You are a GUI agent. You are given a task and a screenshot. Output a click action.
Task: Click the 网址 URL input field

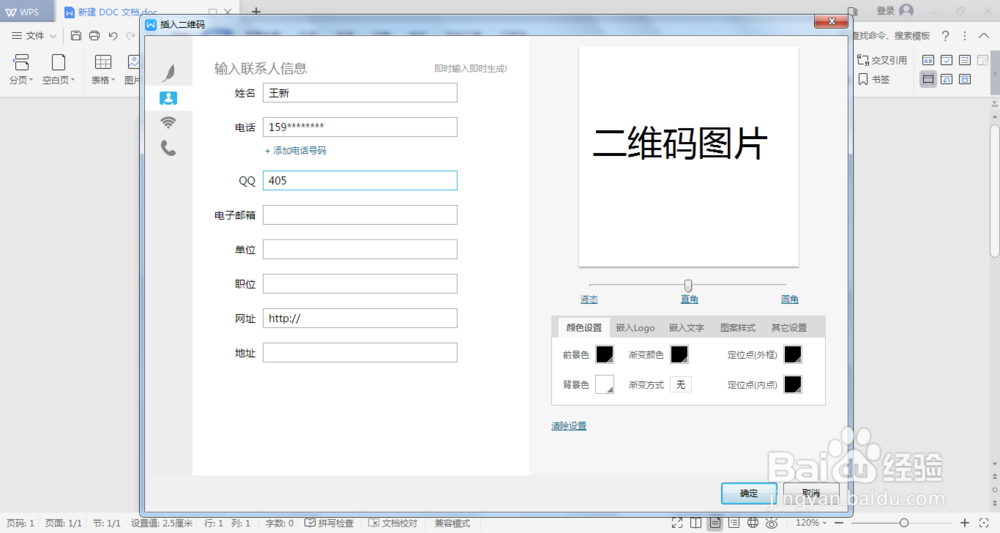click(360, 318)
